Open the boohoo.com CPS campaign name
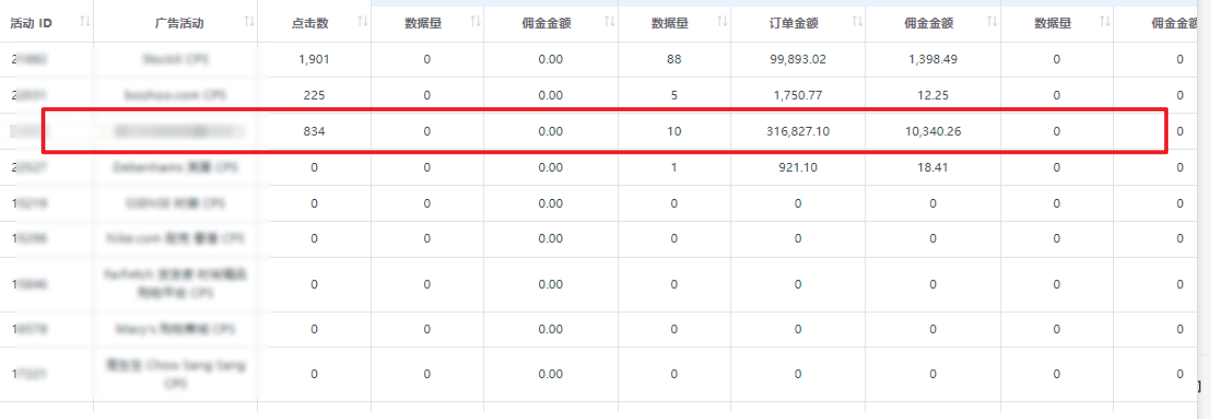 pos(174,96)
